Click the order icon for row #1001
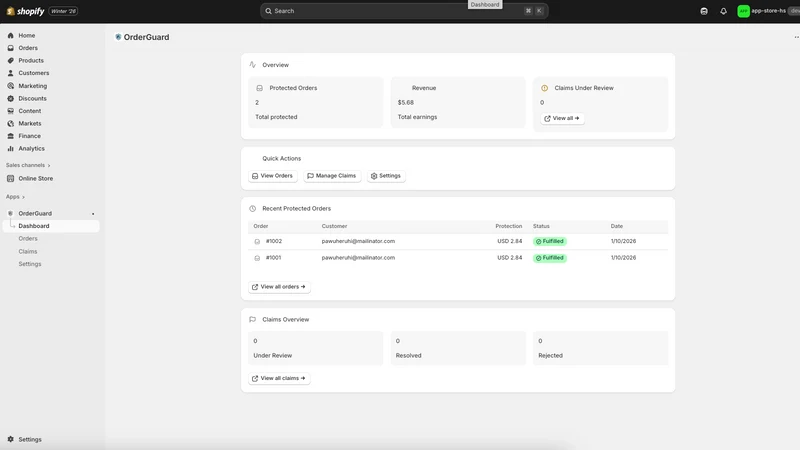This screenshot has width=800, height=450. click(257, 258)
